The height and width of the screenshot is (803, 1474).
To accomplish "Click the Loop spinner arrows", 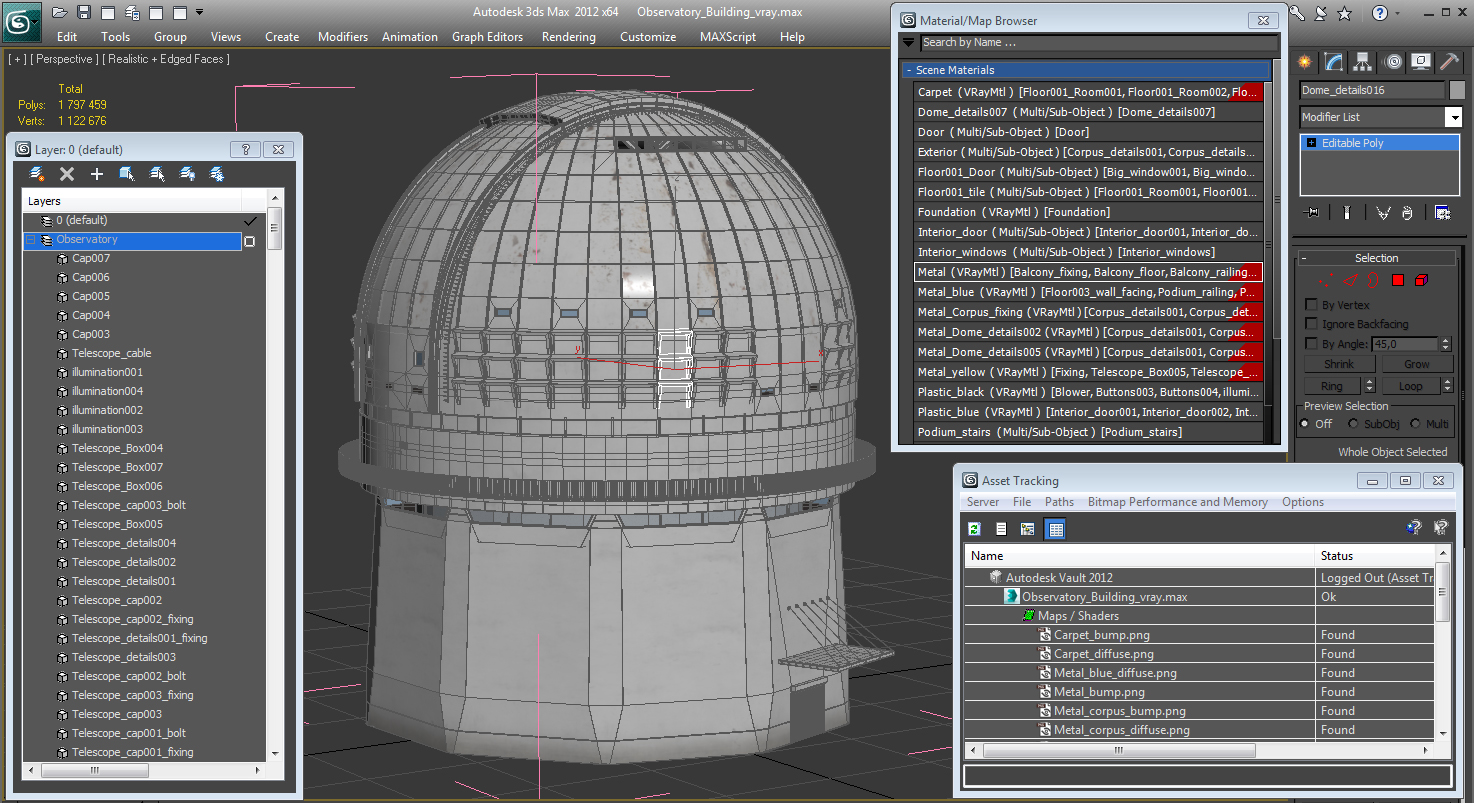I will [x=1447, y=386].
